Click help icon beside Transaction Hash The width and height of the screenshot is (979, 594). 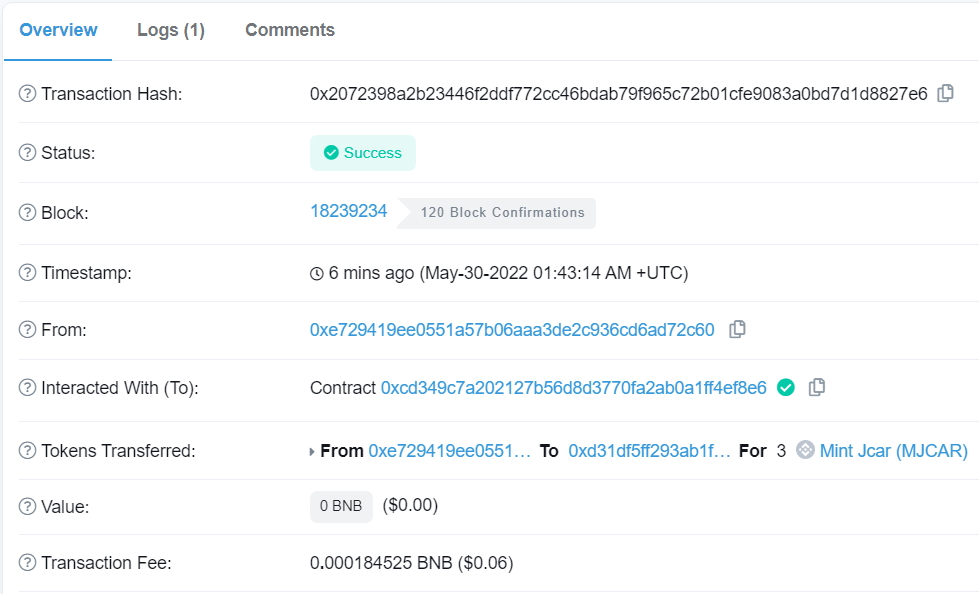point(27,94)
